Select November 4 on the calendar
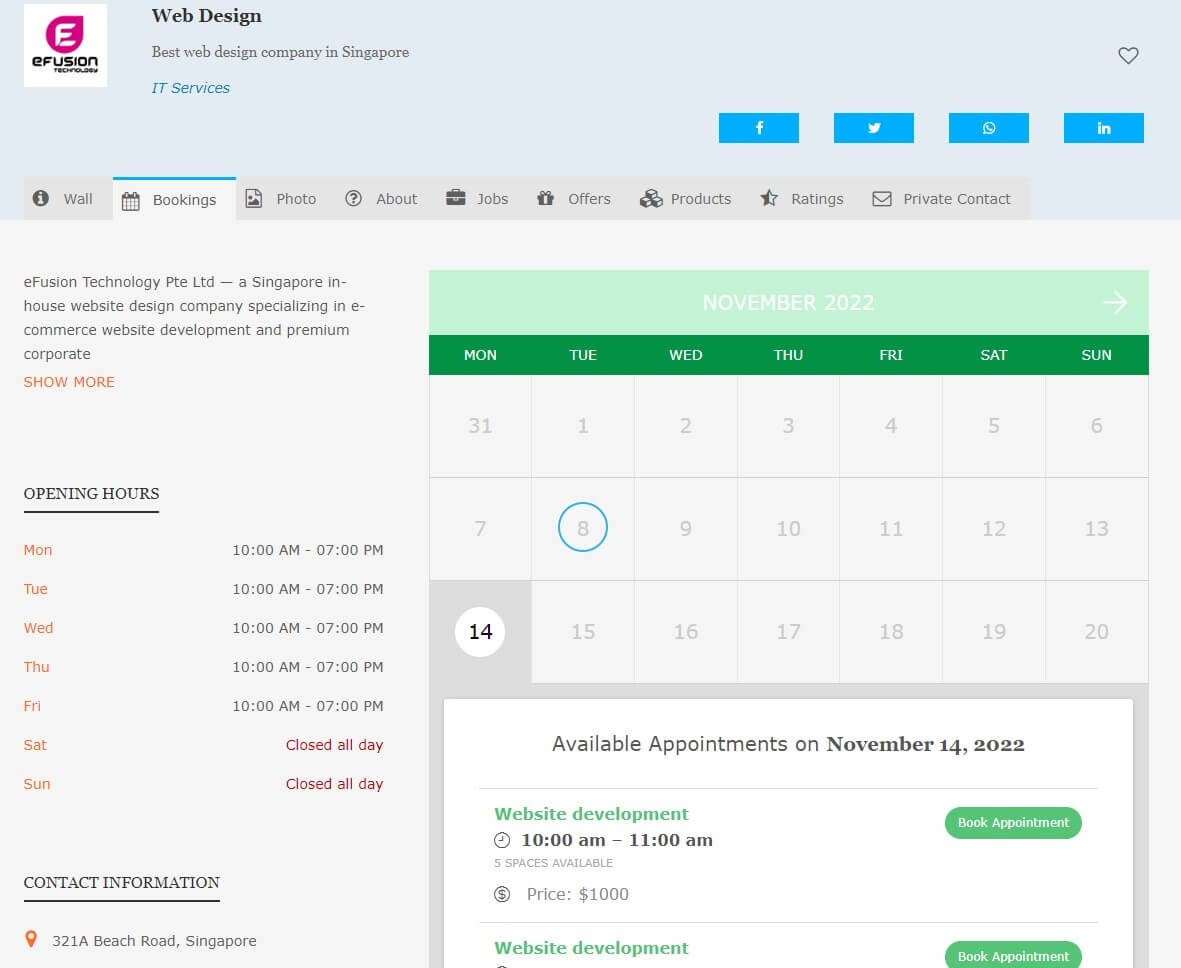Image resolution: width=1181 pixels, height=968 pixels. 891,426
